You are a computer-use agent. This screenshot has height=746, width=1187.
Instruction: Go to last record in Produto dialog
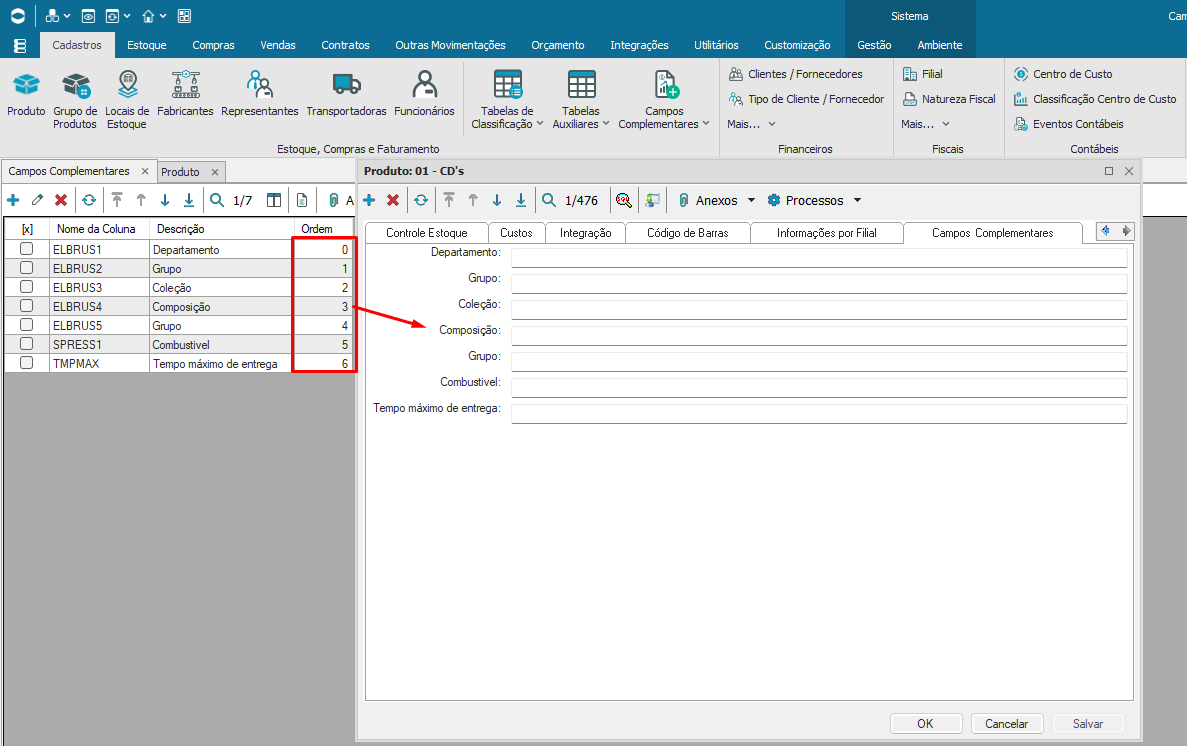(521, 200)
